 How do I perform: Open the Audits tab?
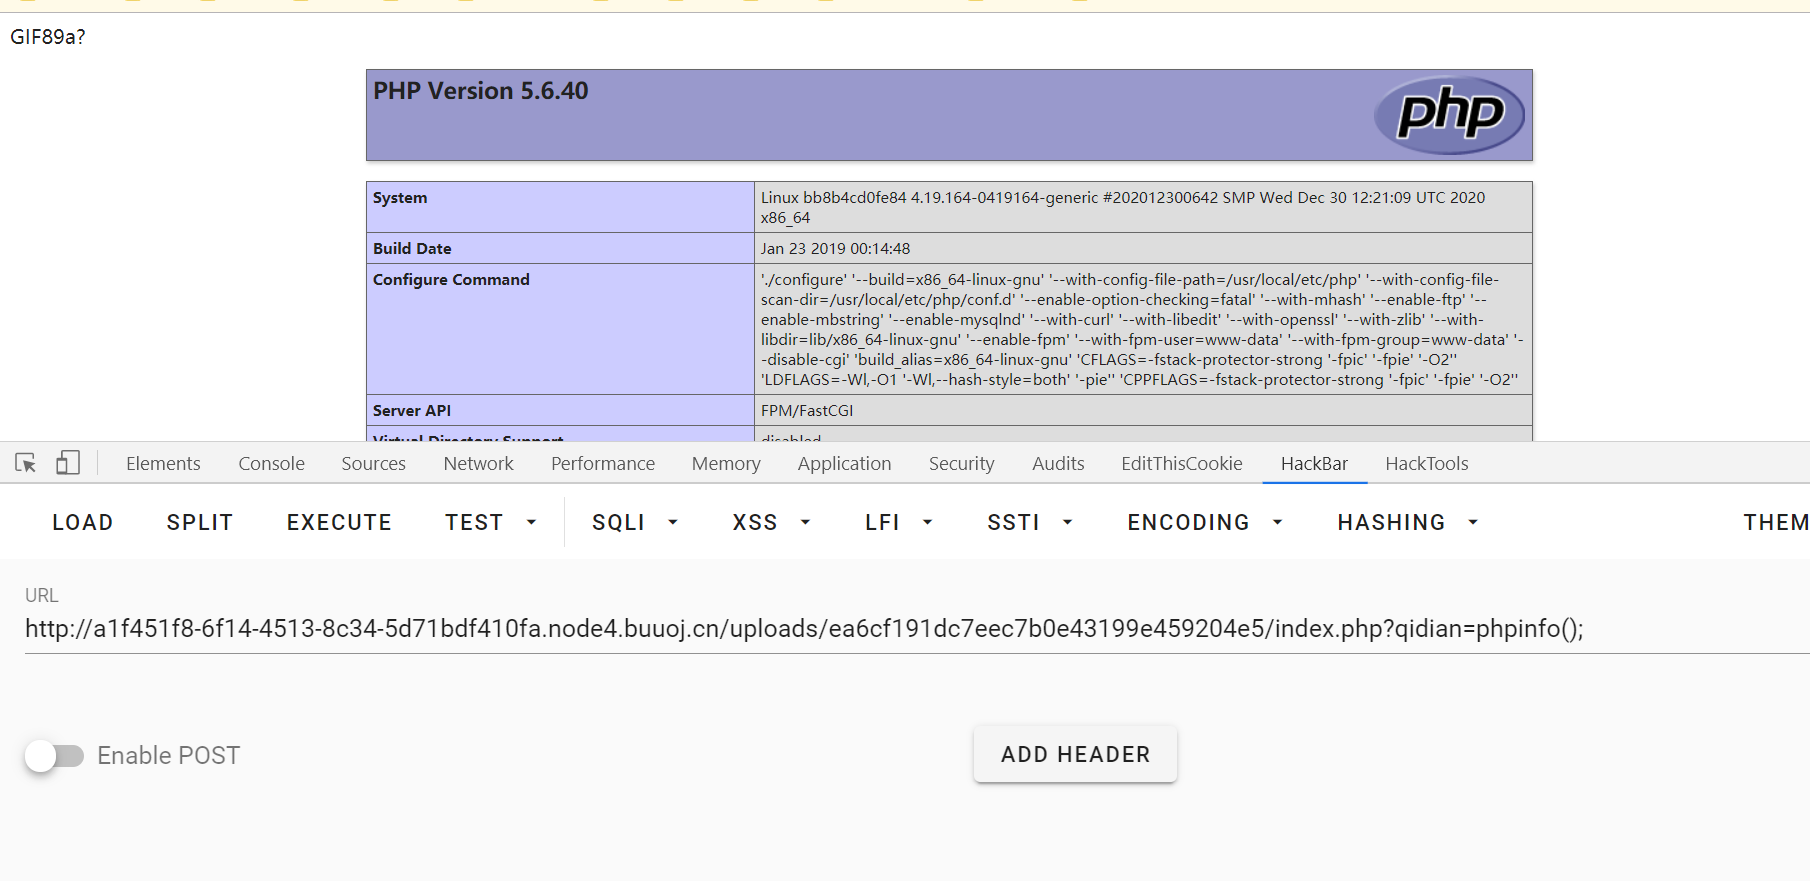coord(1058,463)
